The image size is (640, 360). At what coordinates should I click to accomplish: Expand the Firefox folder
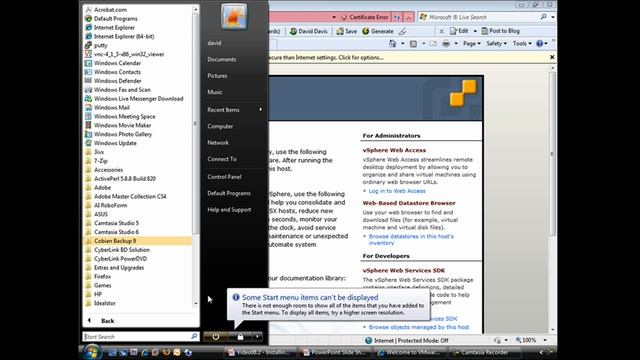[x=102, y=276]
